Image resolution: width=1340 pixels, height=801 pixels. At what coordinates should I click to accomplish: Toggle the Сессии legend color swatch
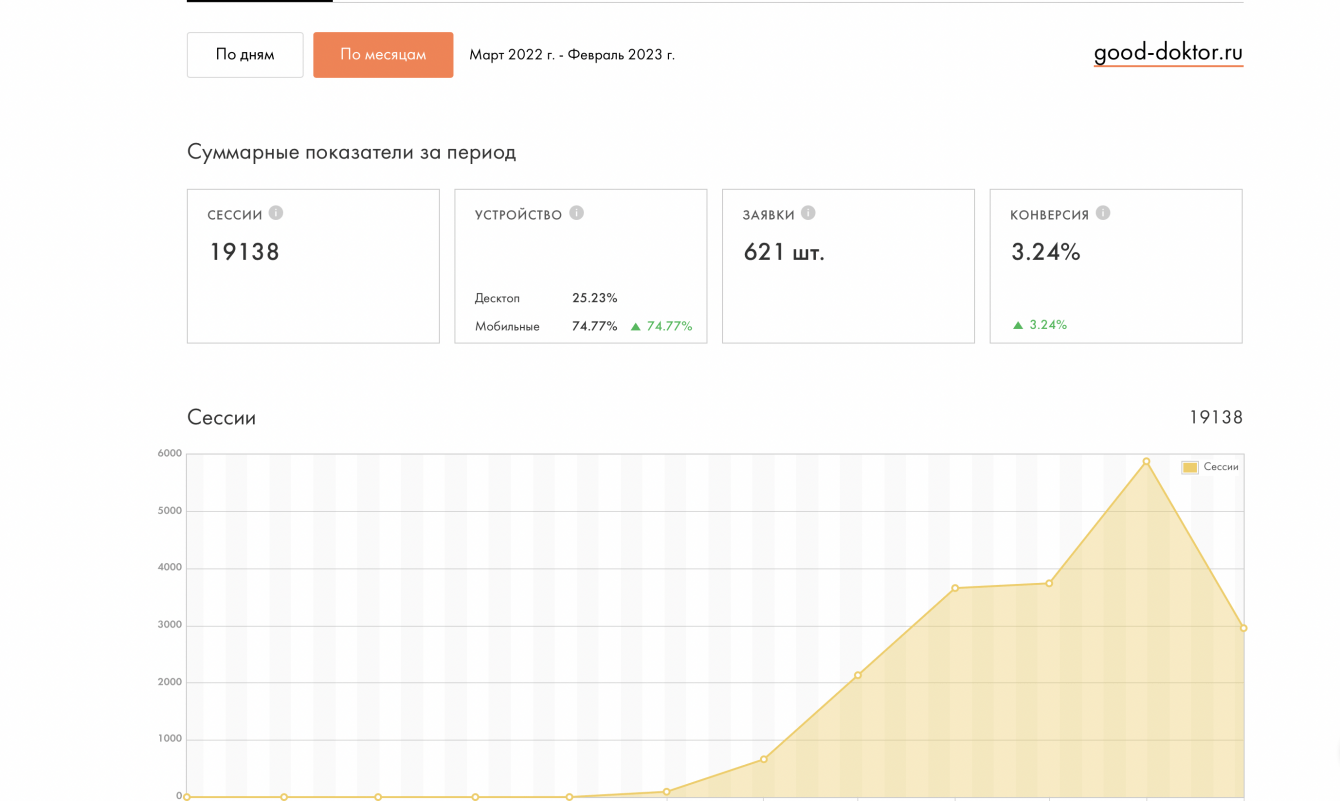(x=1190, y=467)
